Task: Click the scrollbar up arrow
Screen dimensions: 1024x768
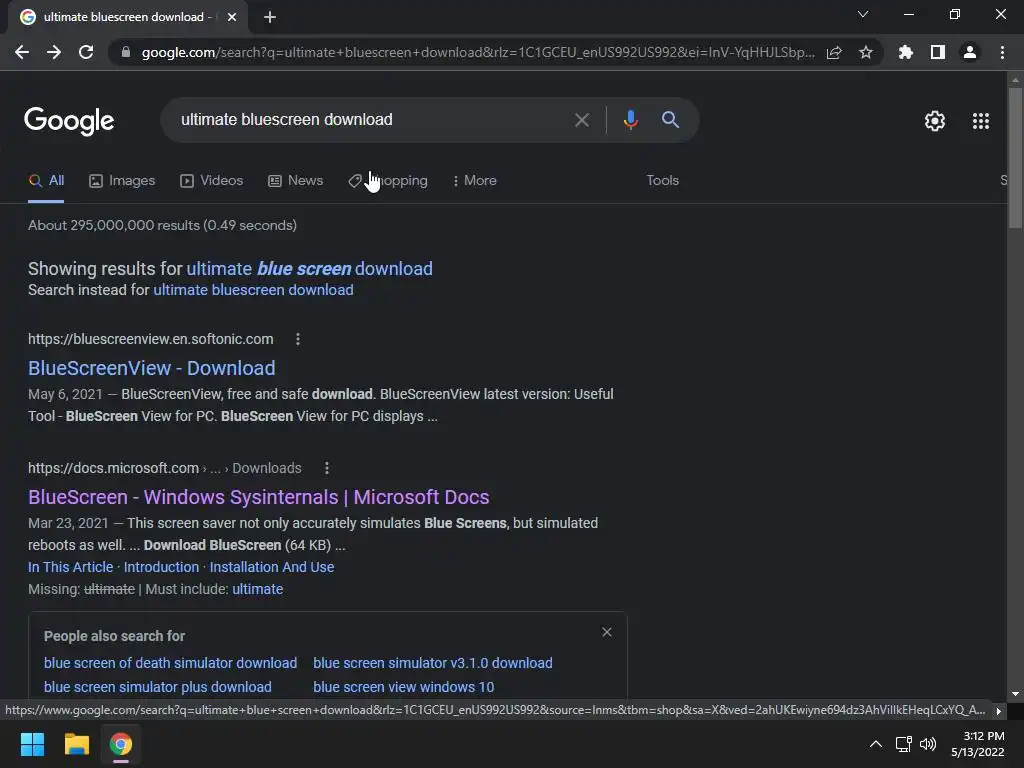Action: [x=1015, y=80]
